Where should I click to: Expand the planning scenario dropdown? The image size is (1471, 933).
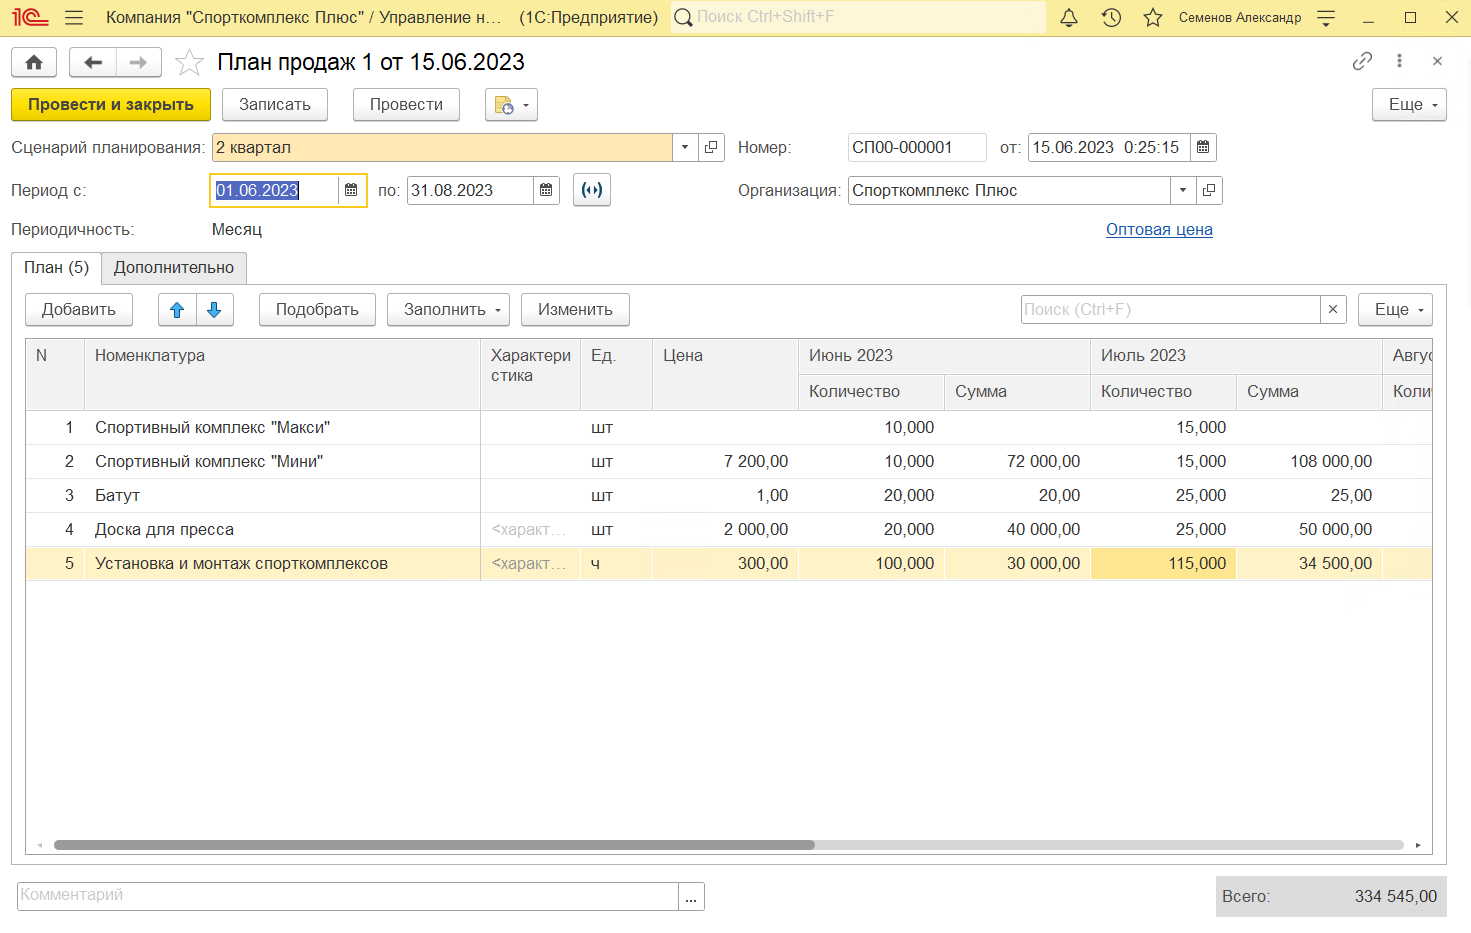685,147
